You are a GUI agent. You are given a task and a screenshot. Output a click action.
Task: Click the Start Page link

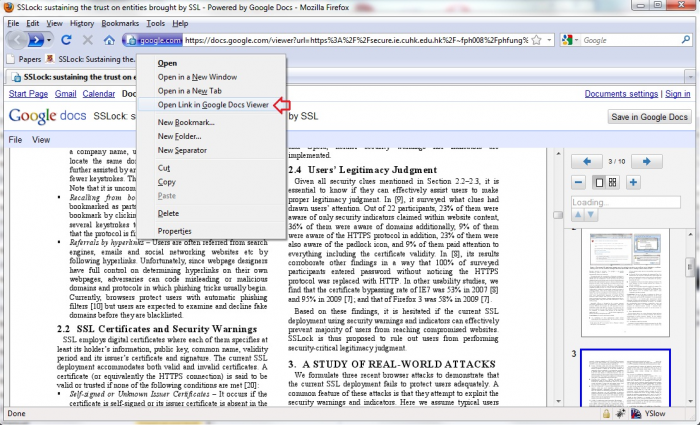(x=28, y=94)
